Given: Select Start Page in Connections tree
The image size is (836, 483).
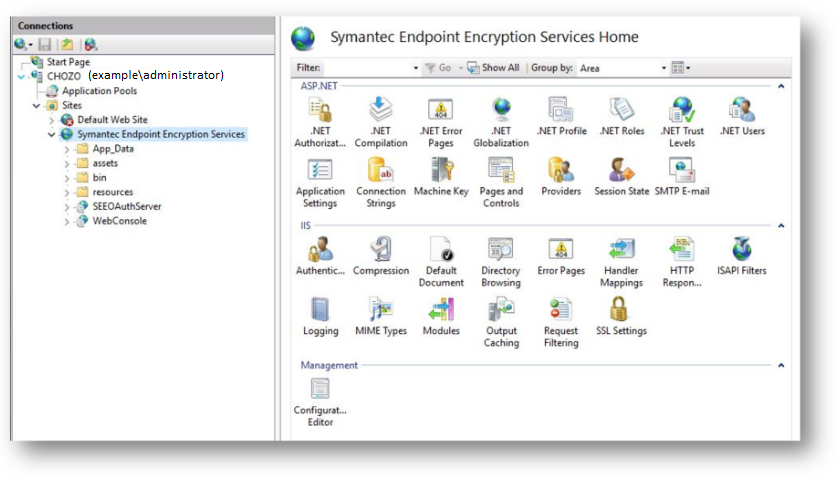Looking at the screenshot, I should 68,62.
